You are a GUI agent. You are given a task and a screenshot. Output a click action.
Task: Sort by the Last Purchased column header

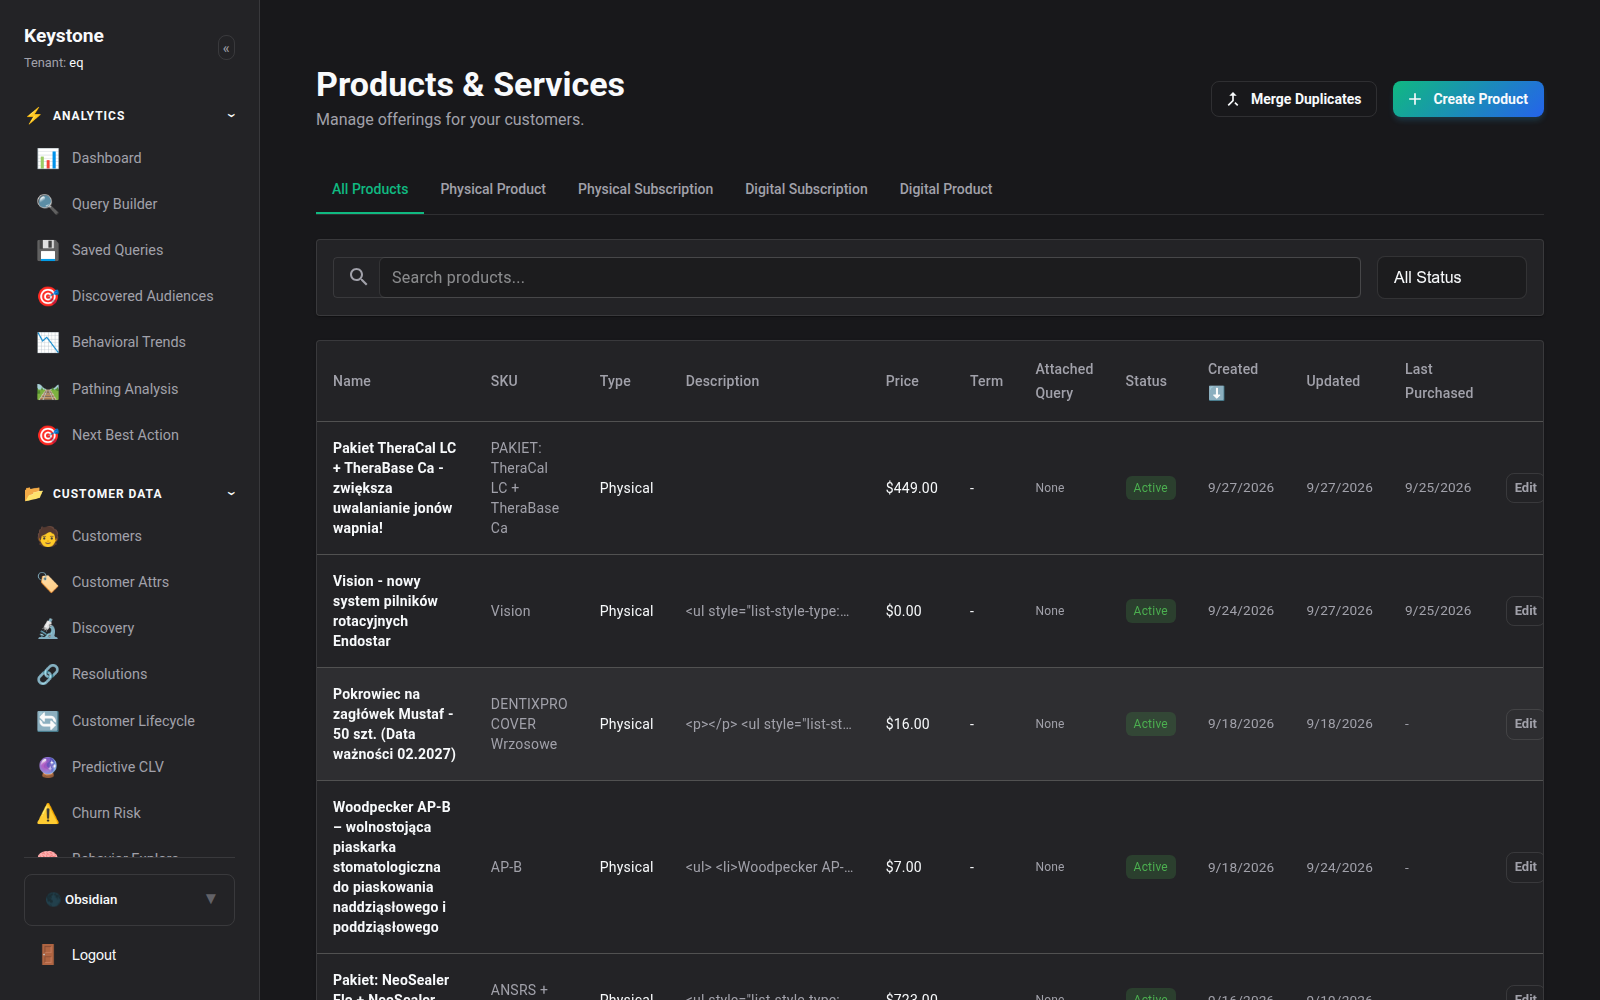pos(1439,381)
